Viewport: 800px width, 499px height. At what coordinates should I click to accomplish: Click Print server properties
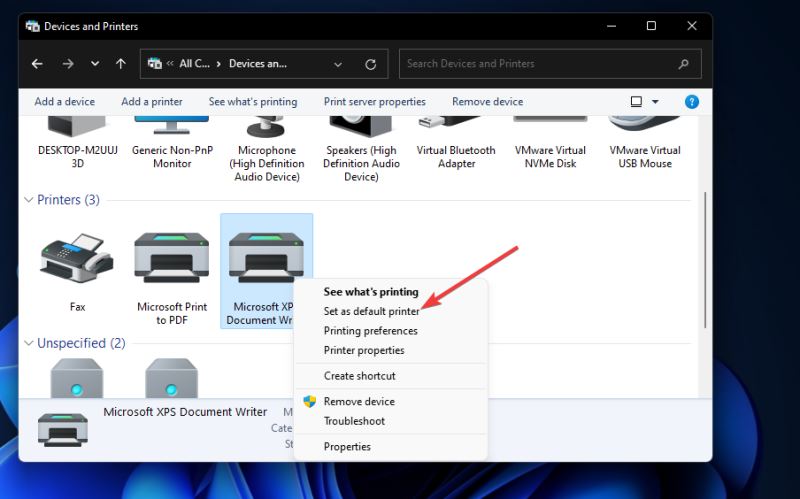tap(374, 102)
